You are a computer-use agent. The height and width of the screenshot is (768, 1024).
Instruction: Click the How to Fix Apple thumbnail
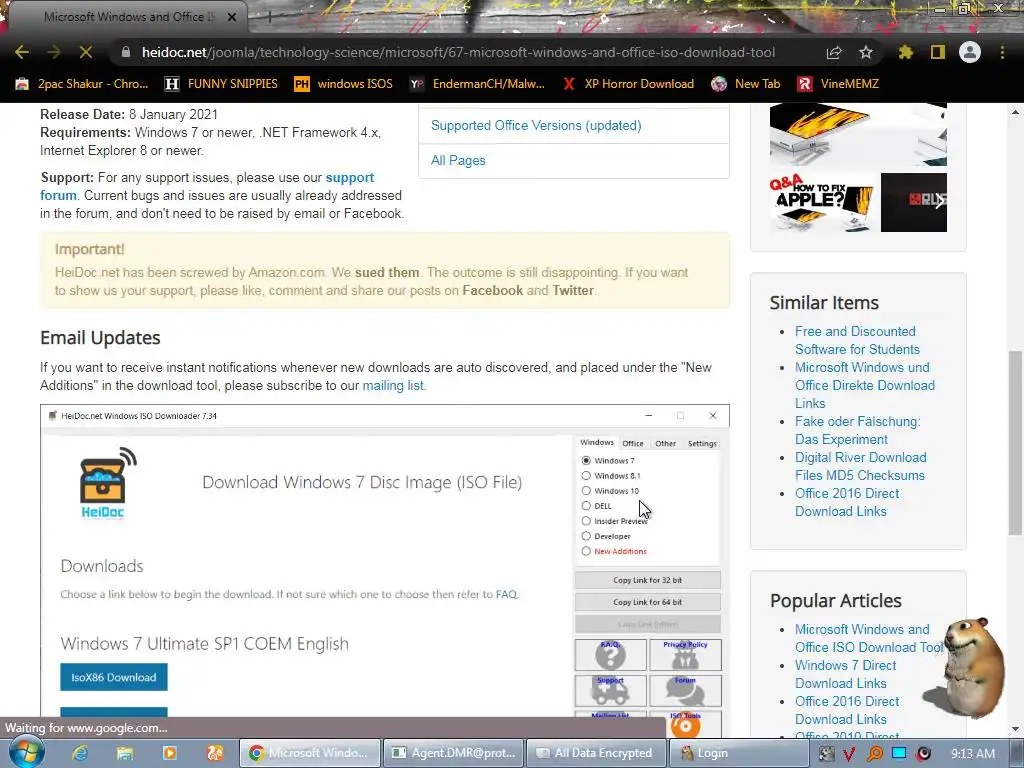coord(822,202)
